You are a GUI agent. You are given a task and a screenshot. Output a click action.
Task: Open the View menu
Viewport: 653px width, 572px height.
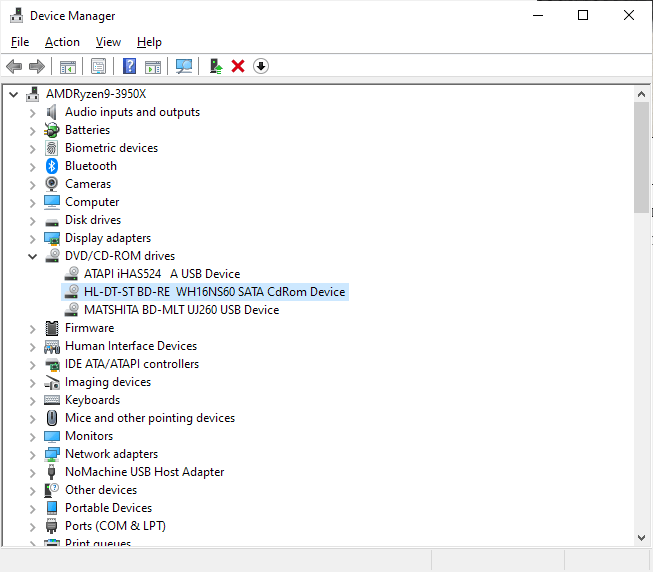[108, 42]
